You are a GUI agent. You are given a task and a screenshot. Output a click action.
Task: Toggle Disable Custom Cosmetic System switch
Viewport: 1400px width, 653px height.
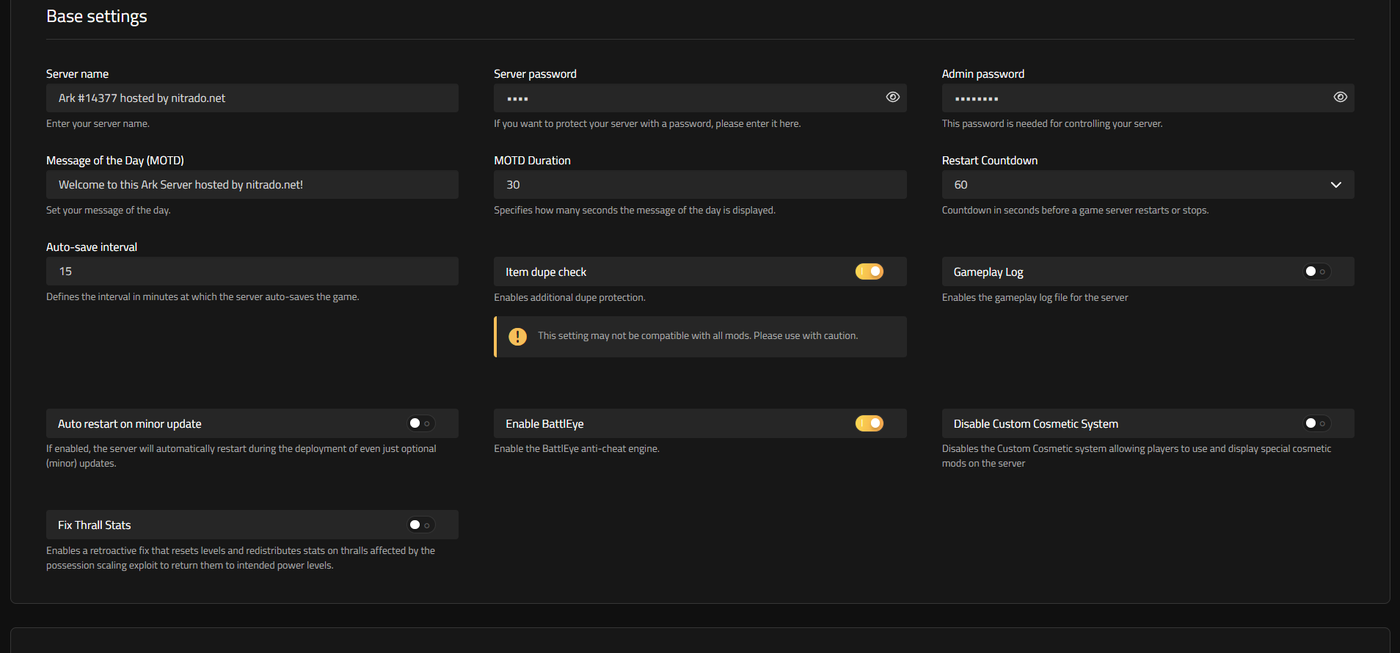point(1317,423)
